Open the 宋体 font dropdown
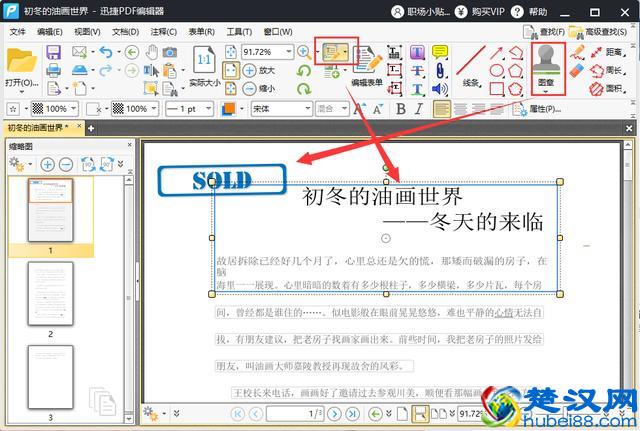 pos(308,109)
